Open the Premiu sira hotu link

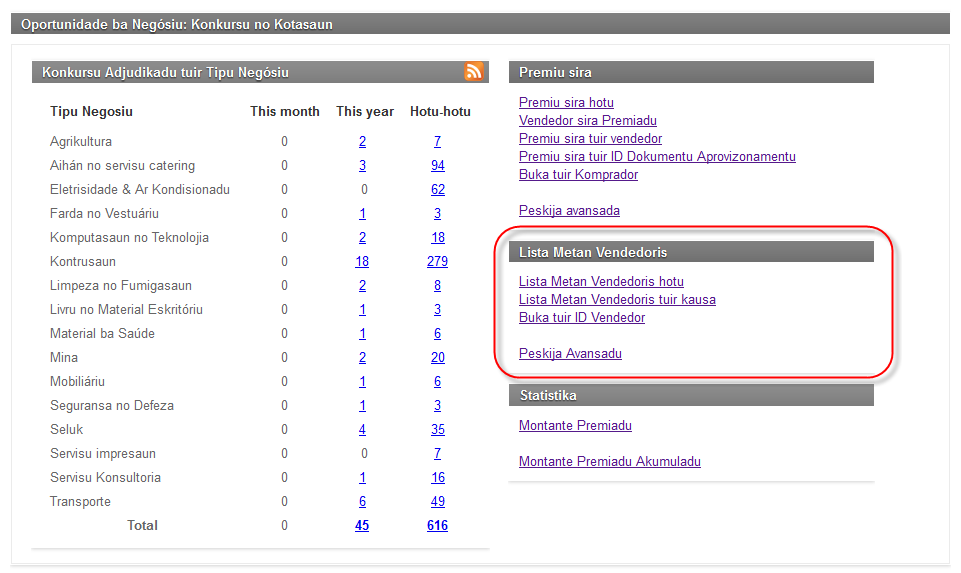[x=566, y=103]
